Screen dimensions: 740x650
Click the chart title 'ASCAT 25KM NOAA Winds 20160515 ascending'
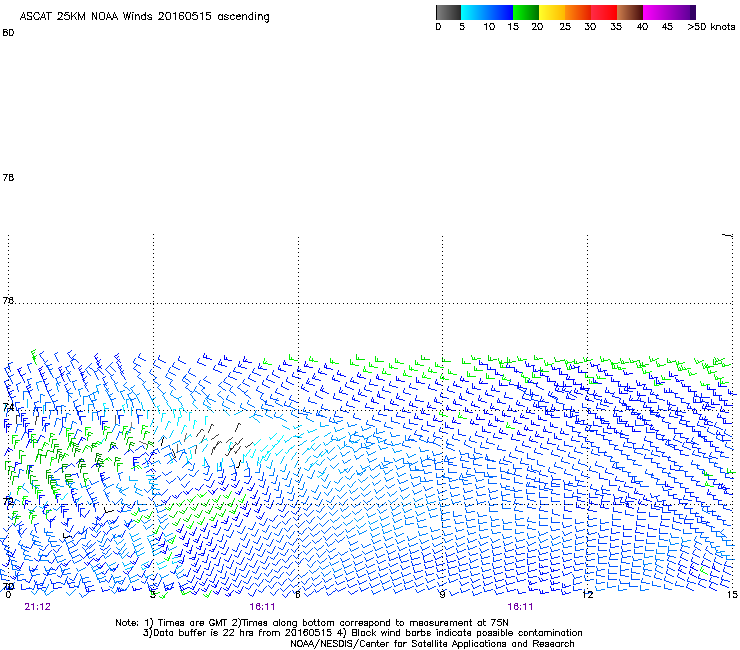point(144,16)
